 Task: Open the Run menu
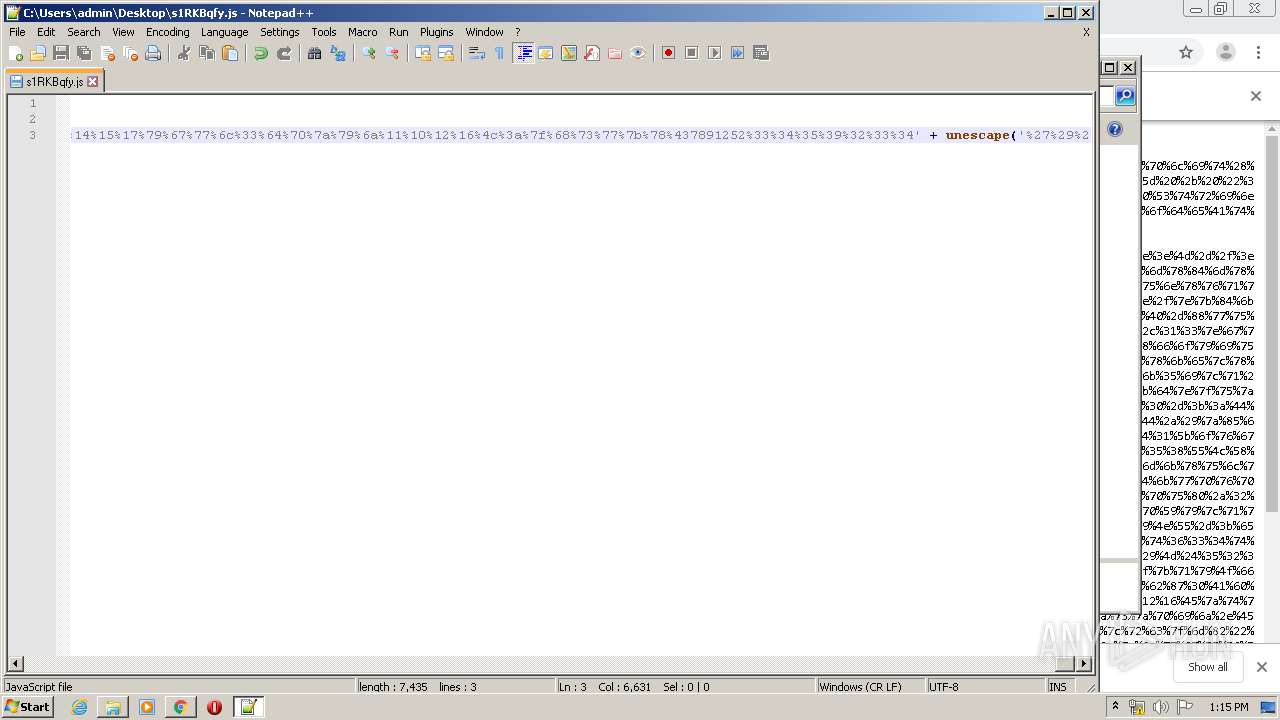click(399, 32)
